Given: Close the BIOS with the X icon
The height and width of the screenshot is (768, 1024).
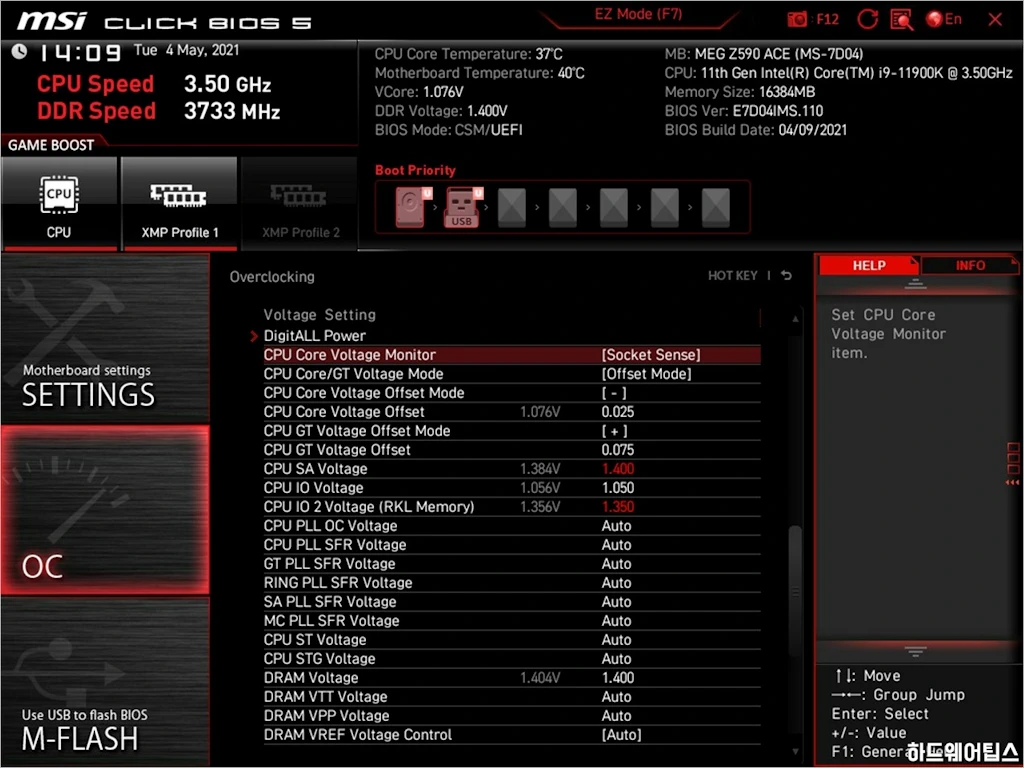Looking at the screenshot, I should 995,20.
